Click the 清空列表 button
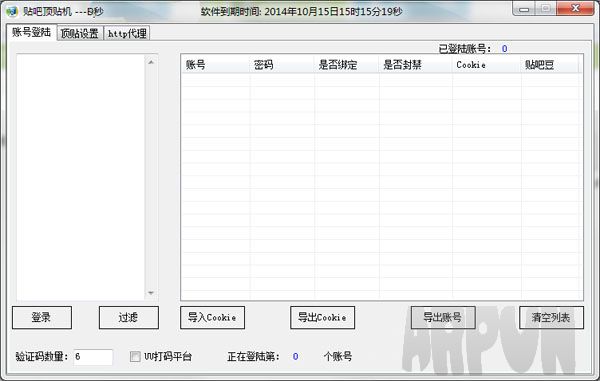Viewport: 600px width, 381px height. pyautogui.click(x=551, y=318)
